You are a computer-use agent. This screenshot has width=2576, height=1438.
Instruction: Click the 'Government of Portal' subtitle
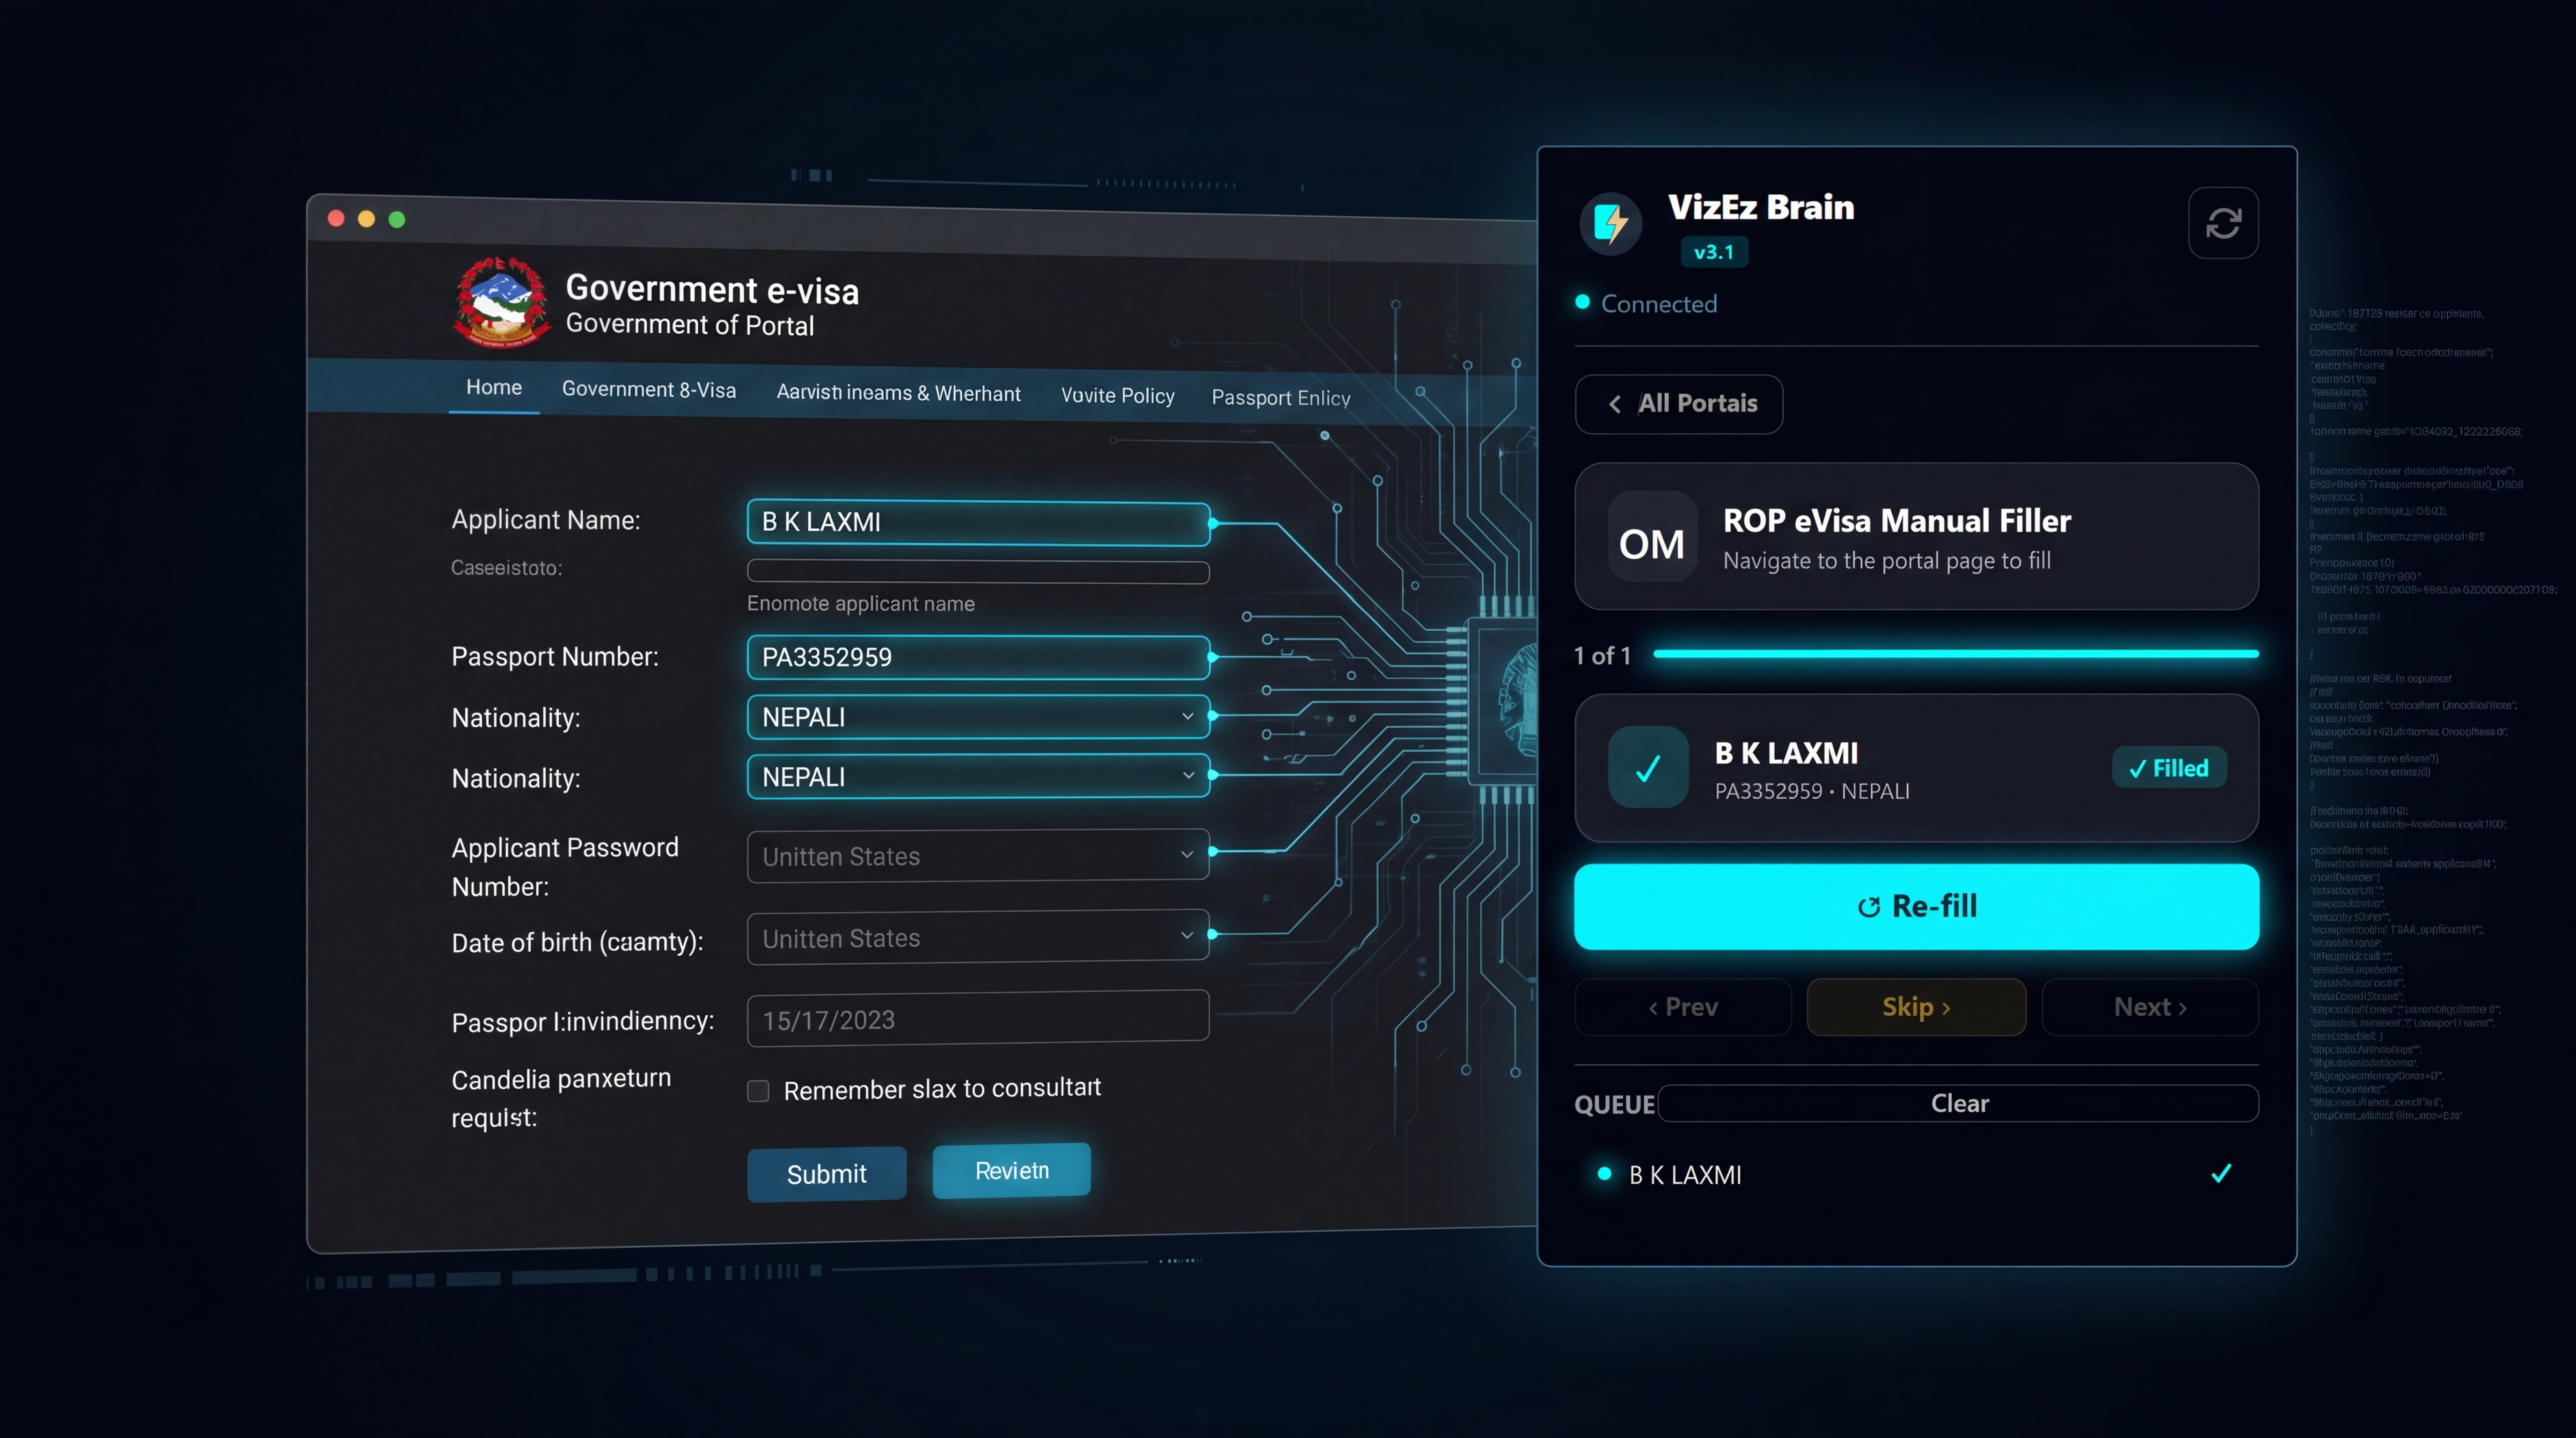(690, 325)
